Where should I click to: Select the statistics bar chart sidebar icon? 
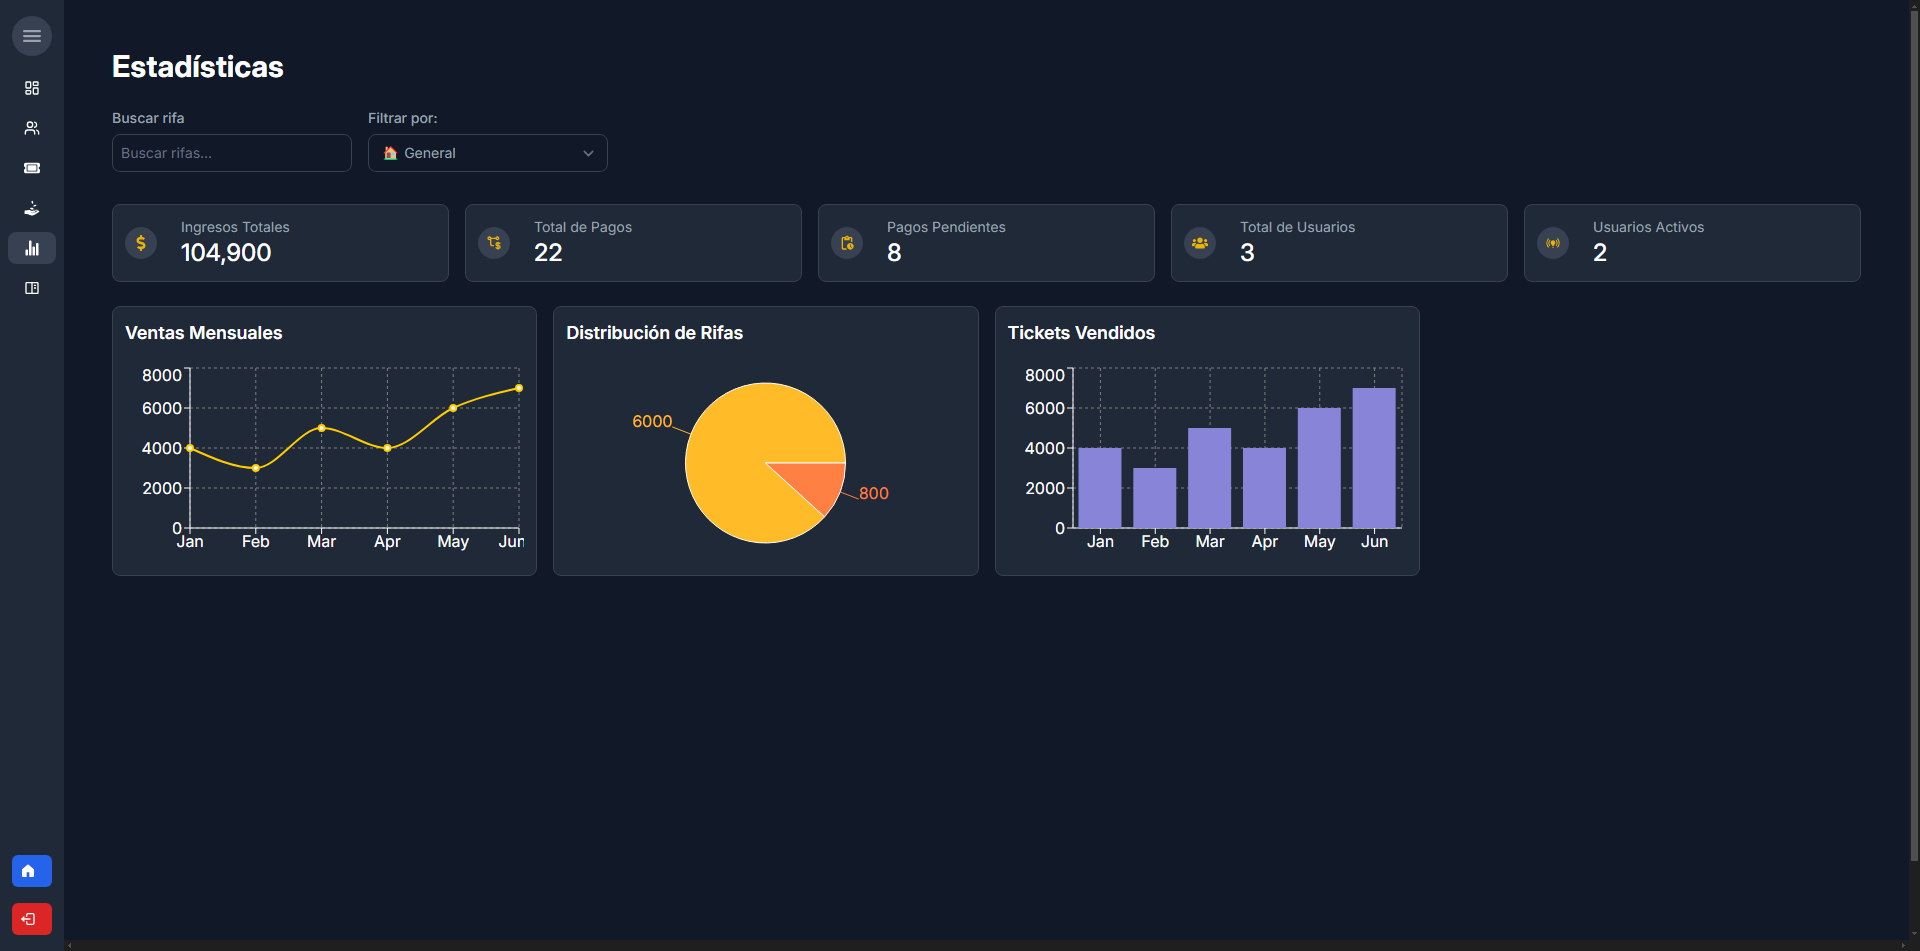click(x=32, y=248)
